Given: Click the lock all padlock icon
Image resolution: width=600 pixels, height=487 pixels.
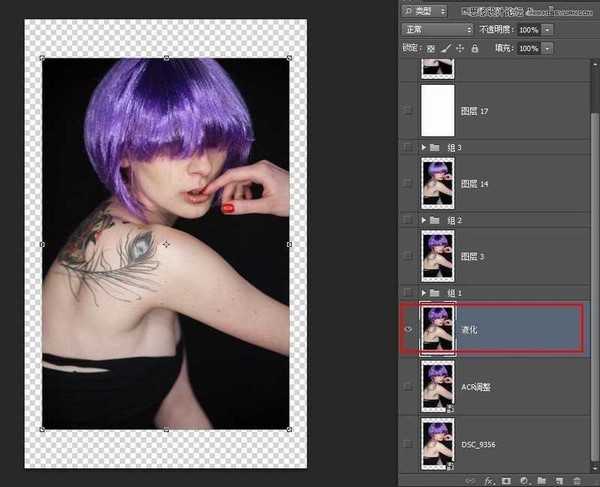Looking at the screenshot, I should 475,48.
